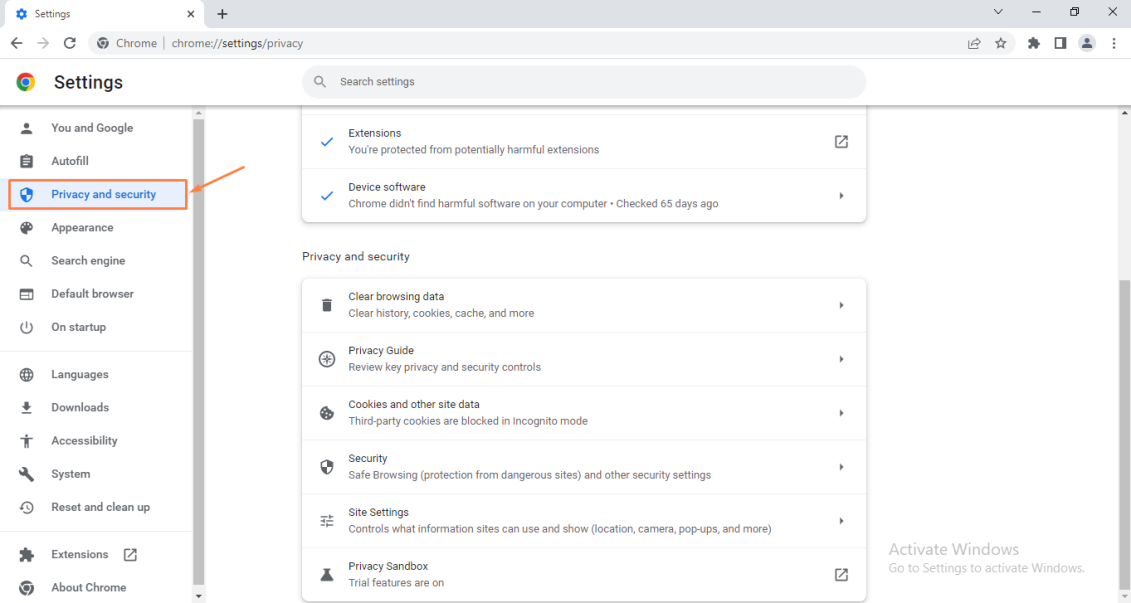
Task: Click the bookmark star icon
Action: click(1000, 43)
